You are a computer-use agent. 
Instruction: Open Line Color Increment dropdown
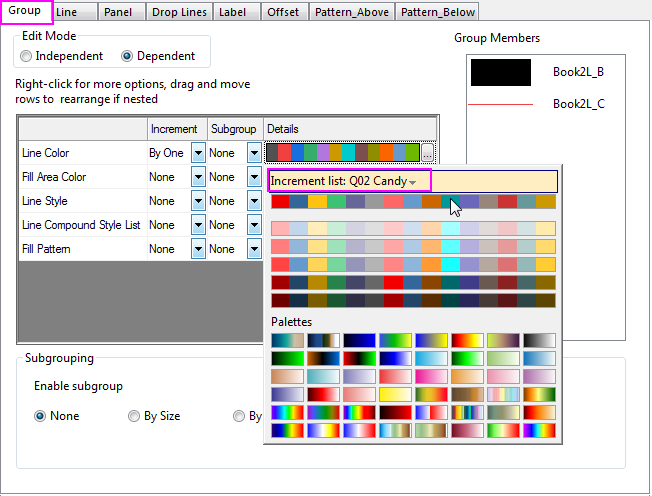(198, 153)
